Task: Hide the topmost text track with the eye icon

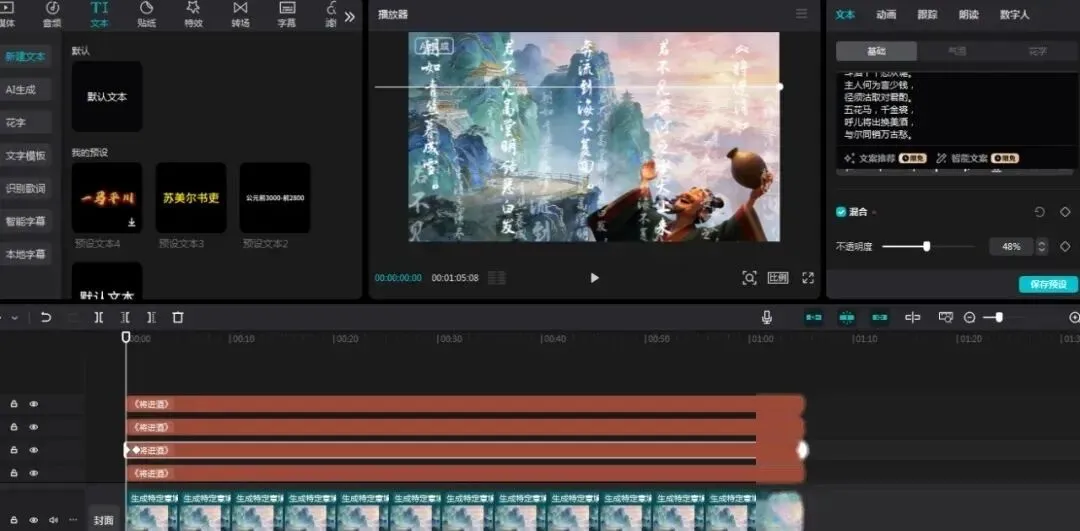Action: pyautogui.click(x=33, y=404)
